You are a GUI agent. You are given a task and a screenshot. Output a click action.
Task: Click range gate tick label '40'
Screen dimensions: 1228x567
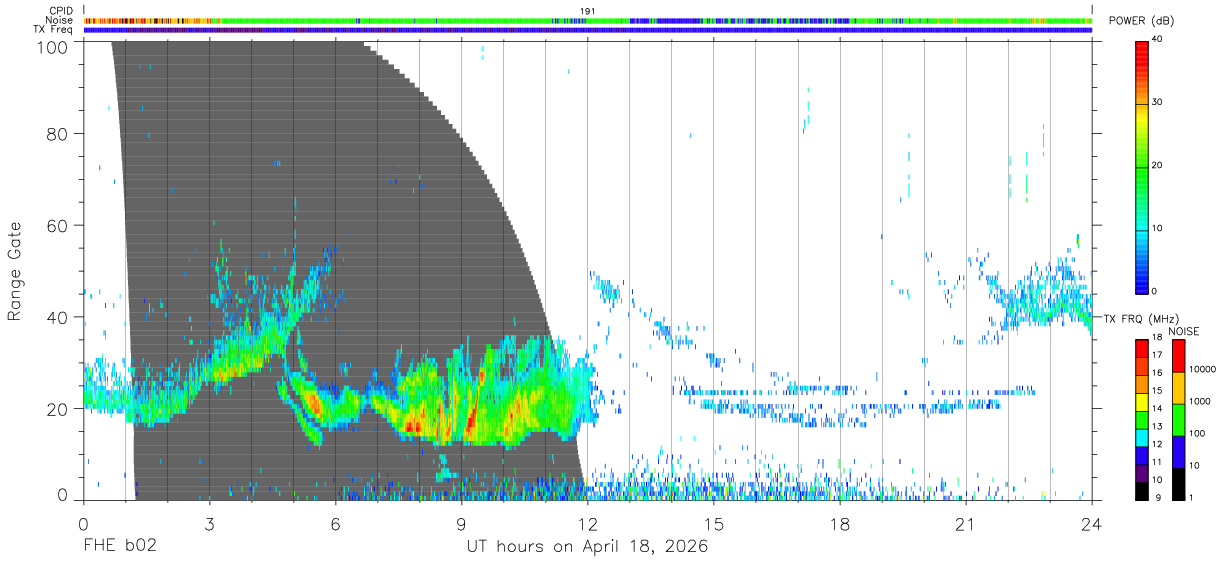56,318
